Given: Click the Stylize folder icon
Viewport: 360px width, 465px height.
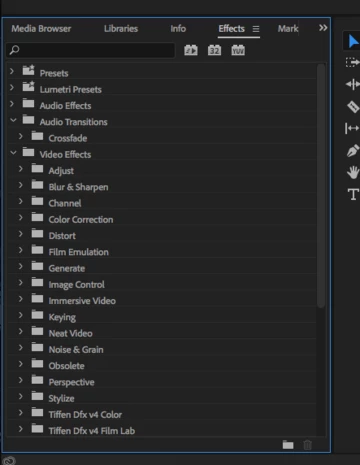Looking at the screenshot, I should point(37,396).
